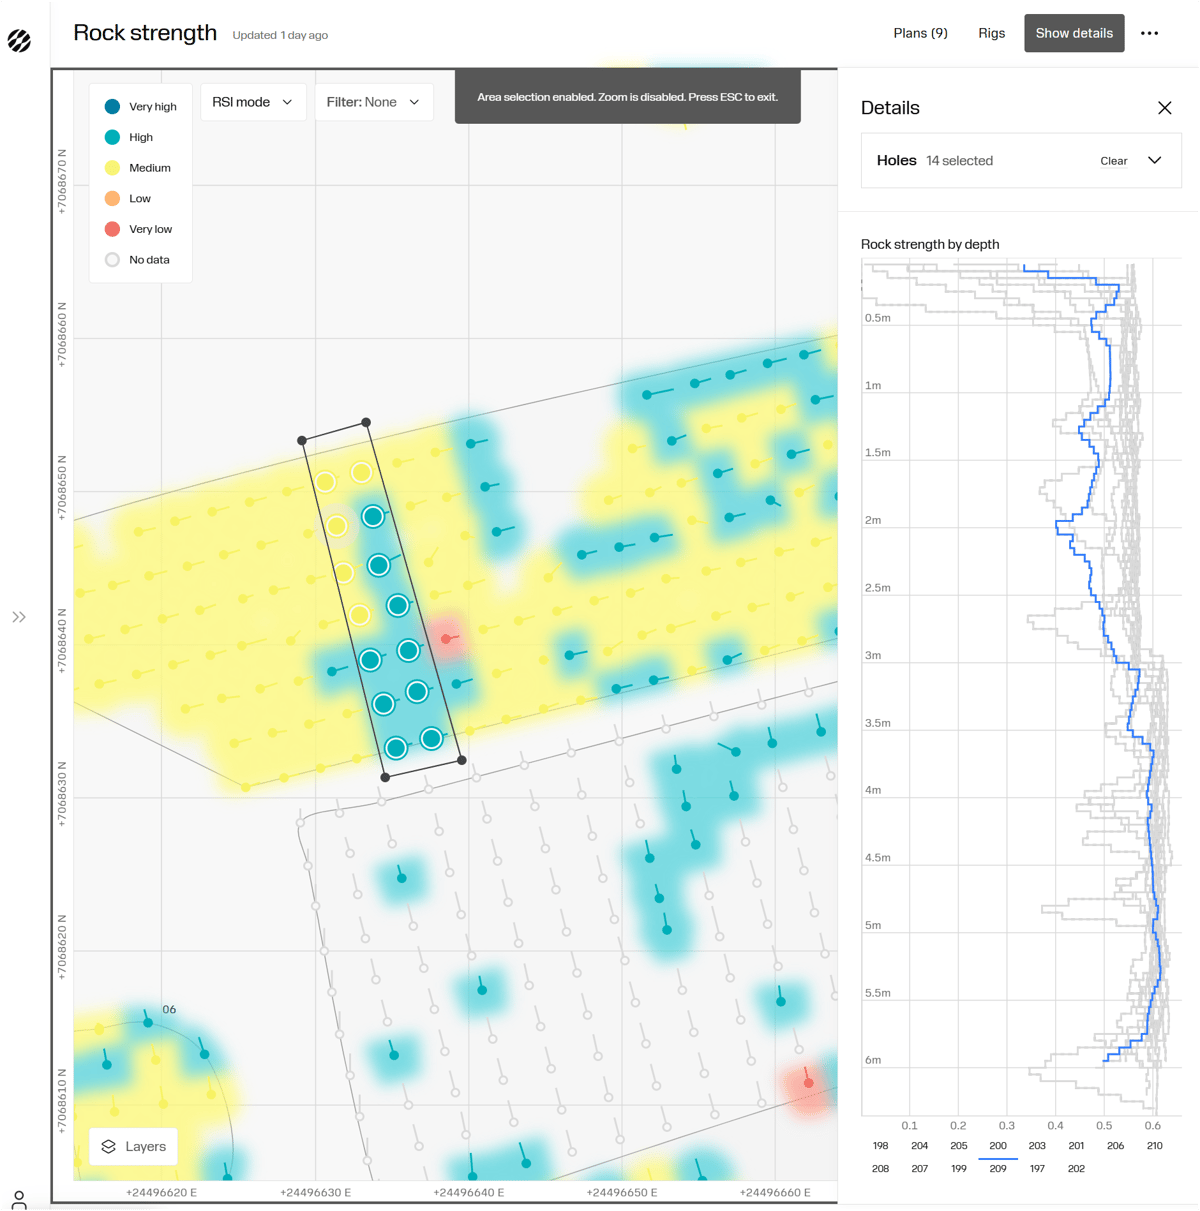The height and width of the screenshot is (1211, 1200).
Task: Click the three-dot overflow menu in header
Action: [1149, 33]
